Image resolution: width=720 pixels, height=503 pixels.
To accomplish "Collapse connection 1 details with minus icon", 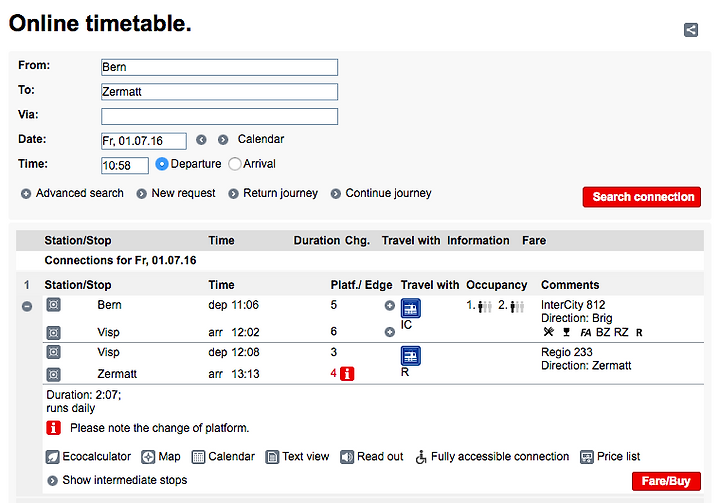I will tap(27, 306).
